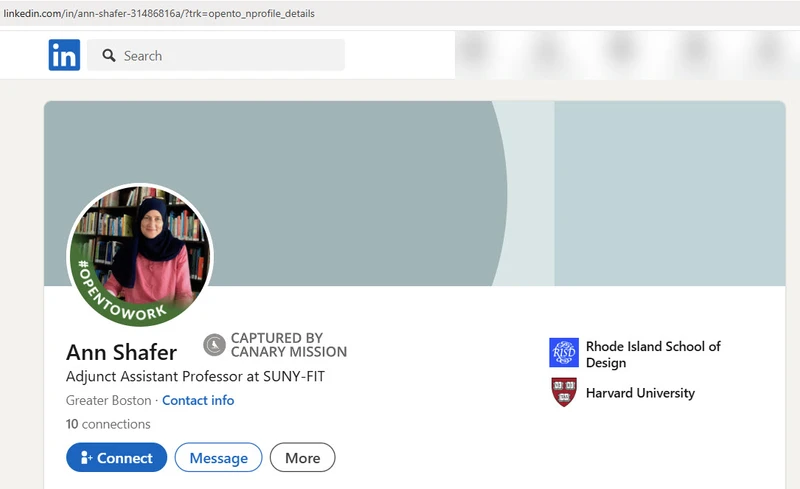This screenshot has width=800, height=489.
Task: Click the Rhode Island School of Design logo
Action: coord(564,353)
